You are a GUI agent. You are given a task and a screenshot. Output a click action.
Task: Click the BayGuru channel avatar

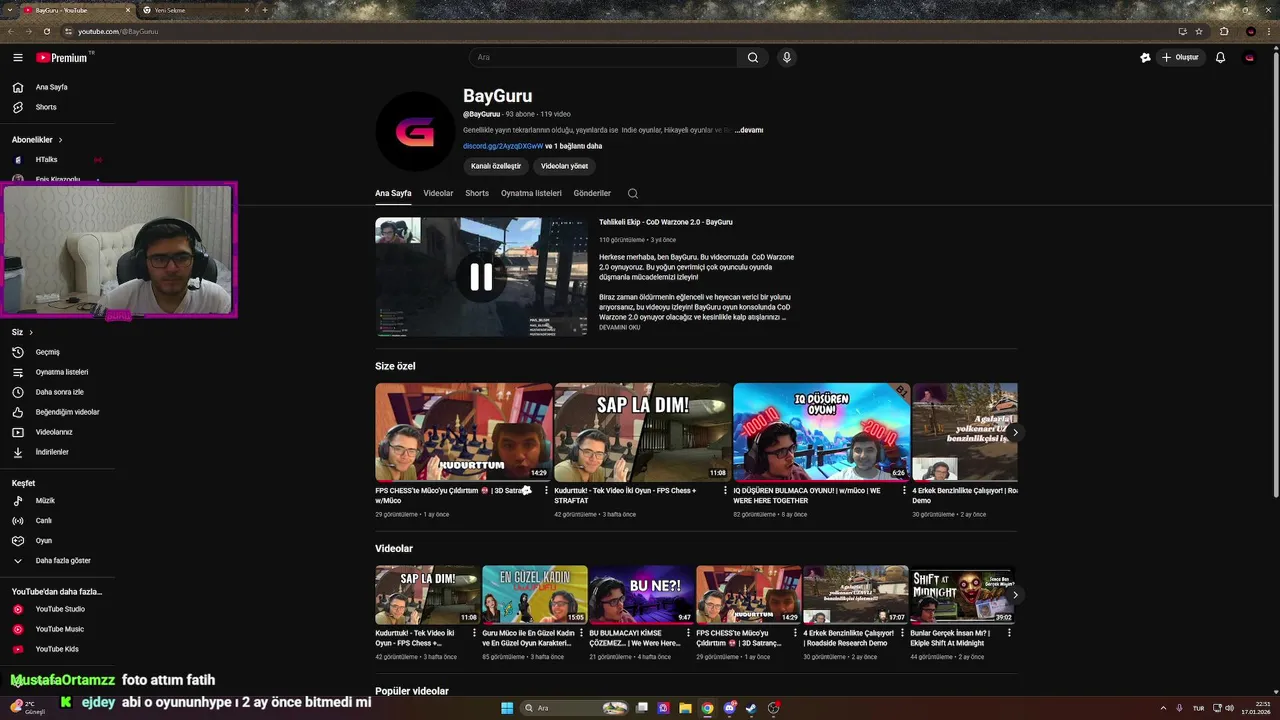[x=414, y=131]
